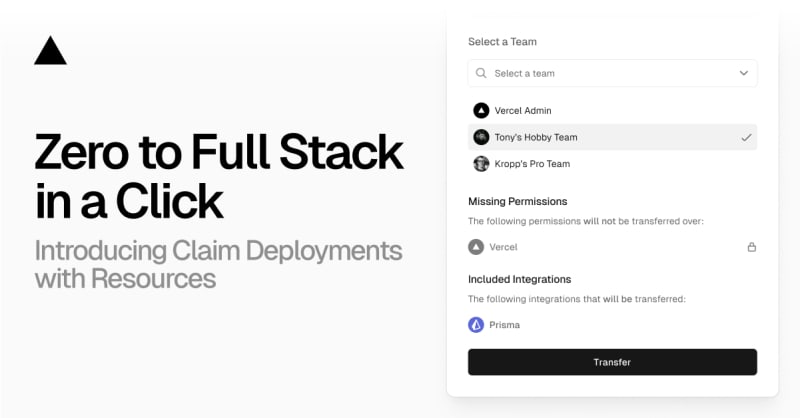This screenshot has width=800, height=418.
Task: Click the magnifying glass search icon
Action: [x=481, y=73]
